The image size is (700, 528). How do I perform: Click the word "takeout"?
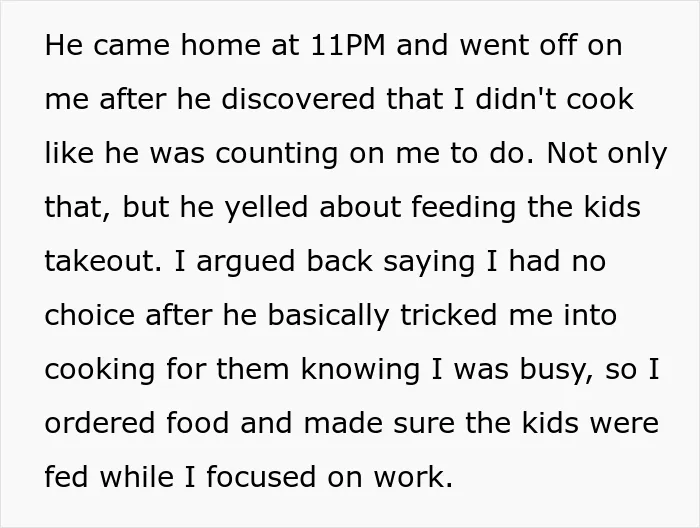(102, 261)
